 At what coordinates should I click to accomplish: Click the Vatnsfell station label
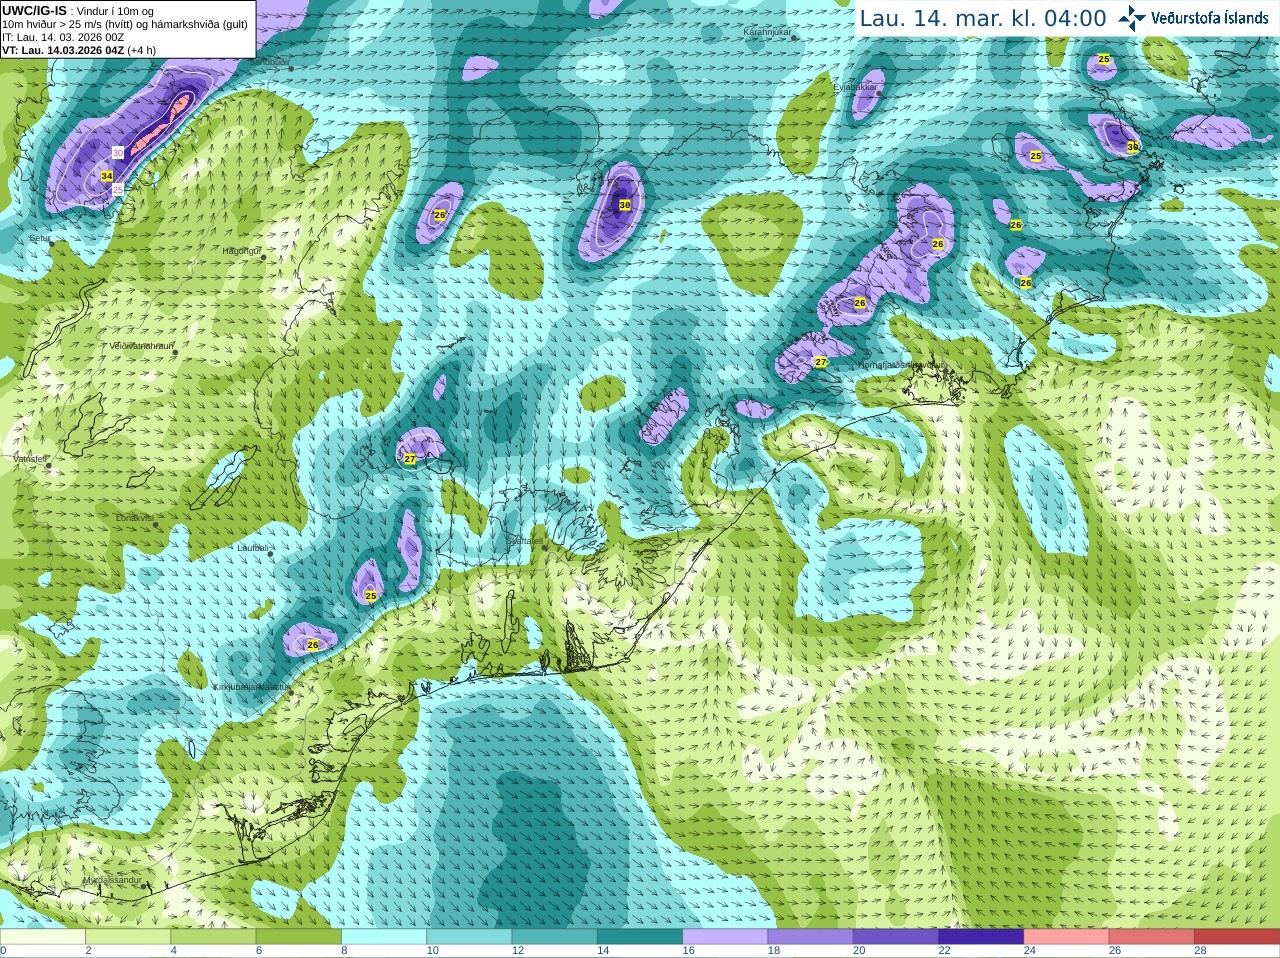coord(30,458)
